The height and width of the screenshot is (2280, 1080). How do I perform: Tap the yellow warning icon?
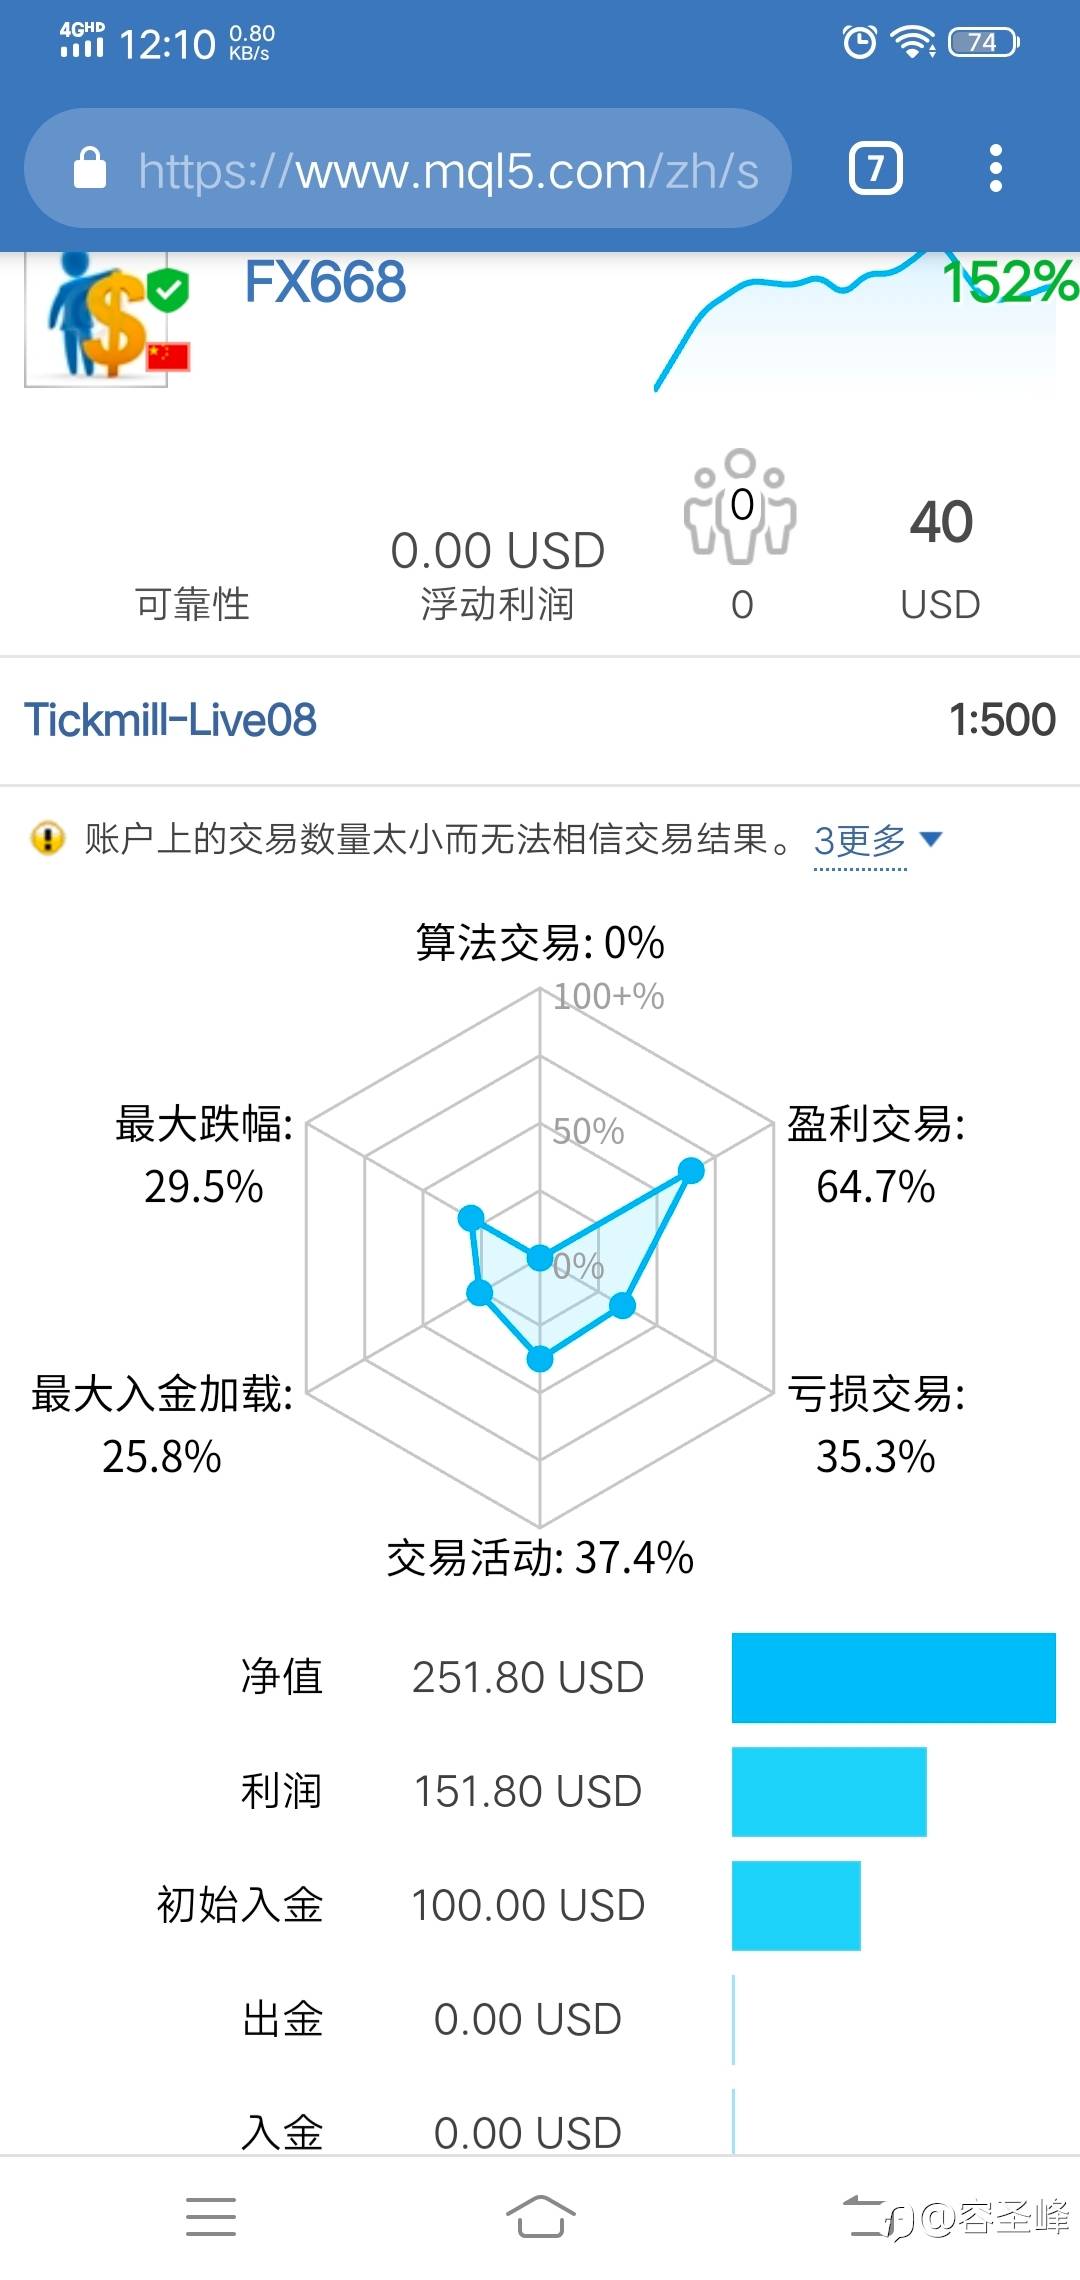(x=48, y=838)
